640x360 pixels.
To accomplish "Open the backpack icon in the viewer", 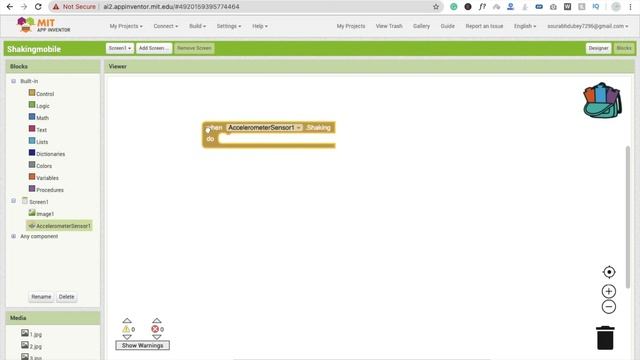I will coord(602,100).
